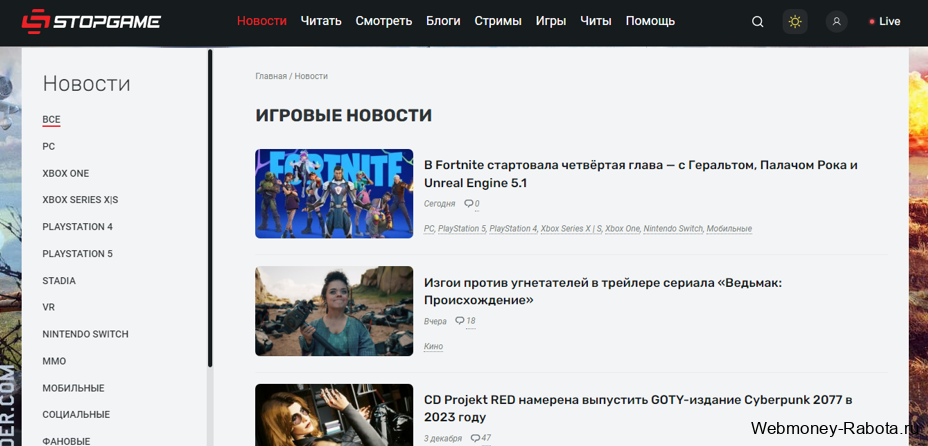928x446 pixels.
Task: Filter news by MMO category
Action: pos(54,361)
